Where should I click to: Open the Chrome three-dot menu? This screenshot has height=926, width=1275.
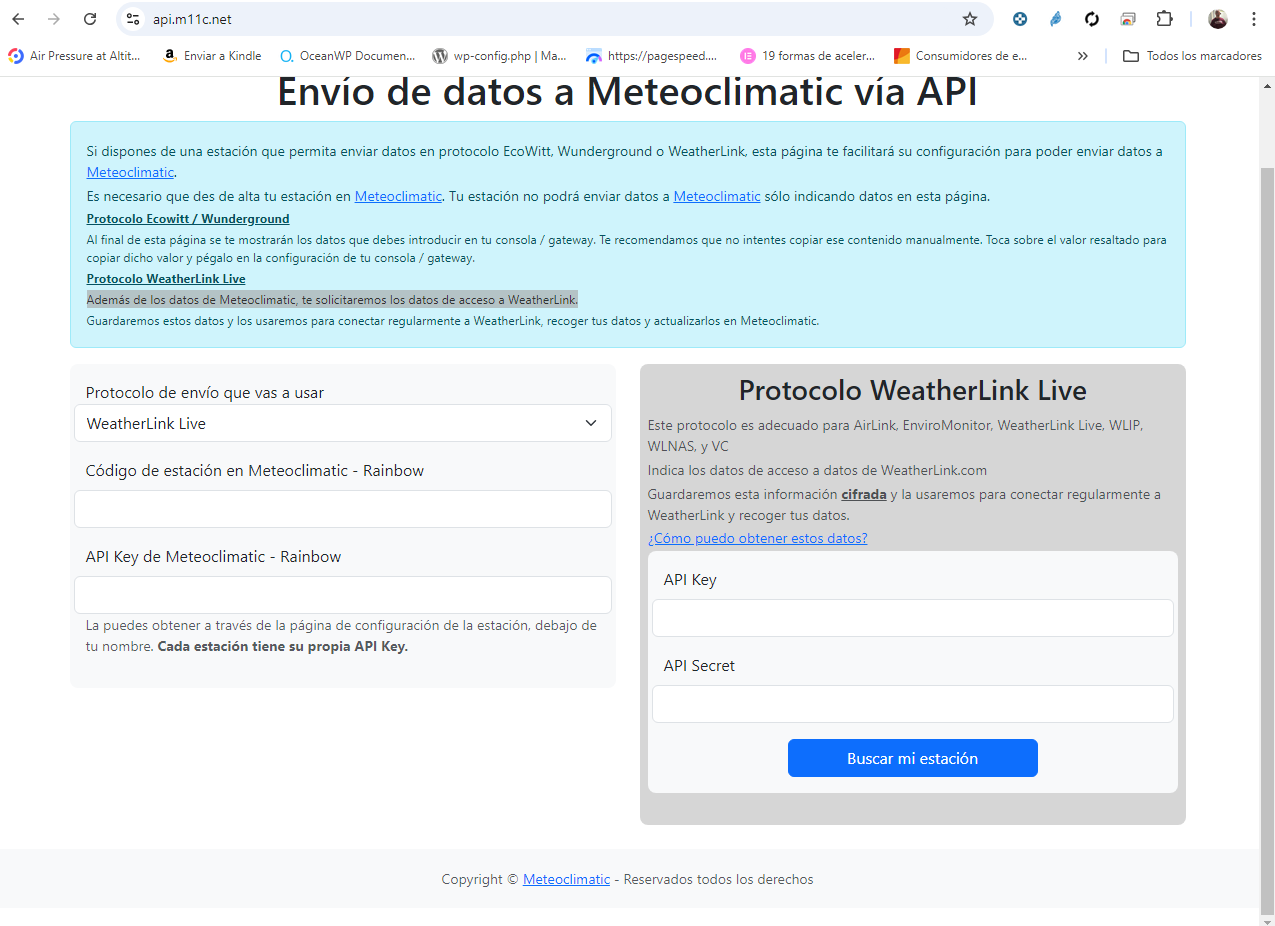[x=1253, y=19]
